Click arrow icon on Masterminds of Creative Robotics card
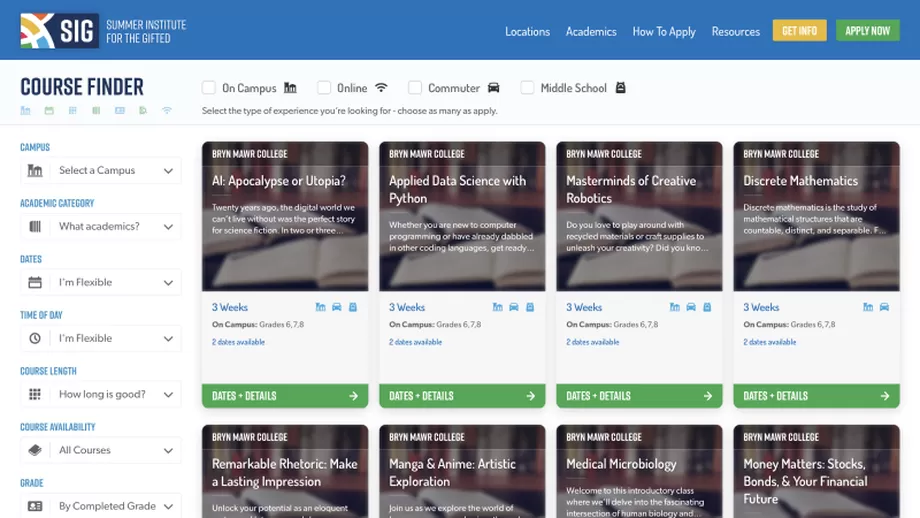 coord(707,396)
